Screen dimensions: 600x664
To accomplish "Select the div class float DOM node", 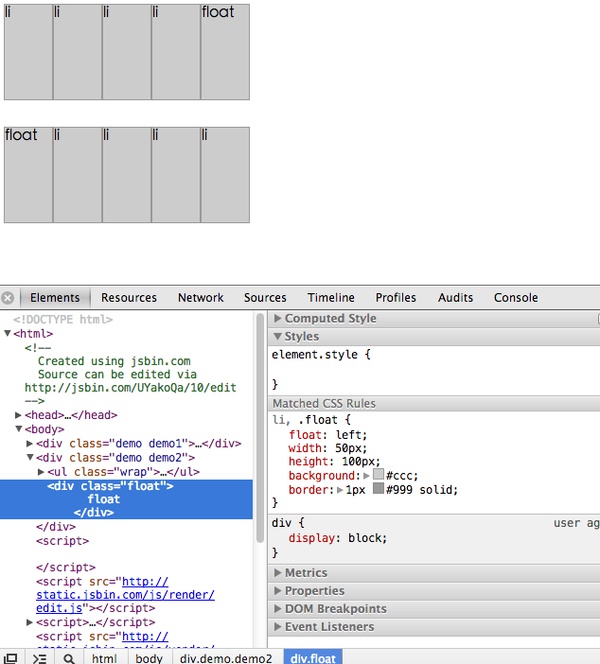I will pos(126,499).
